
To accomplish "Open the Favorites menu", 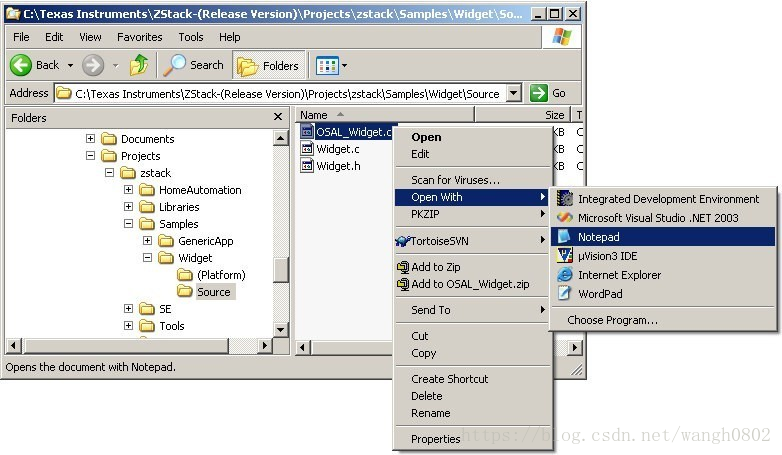I will point(140,37).
